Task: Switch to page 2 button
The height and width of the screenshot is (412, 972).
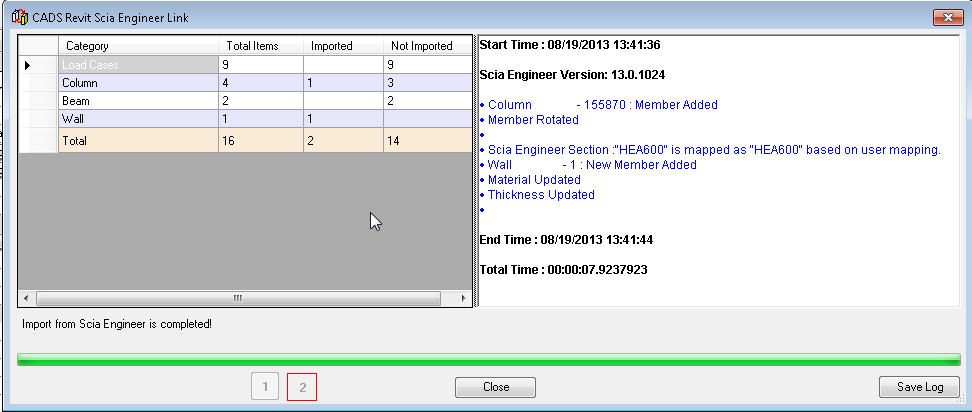Action: [302, 386]
